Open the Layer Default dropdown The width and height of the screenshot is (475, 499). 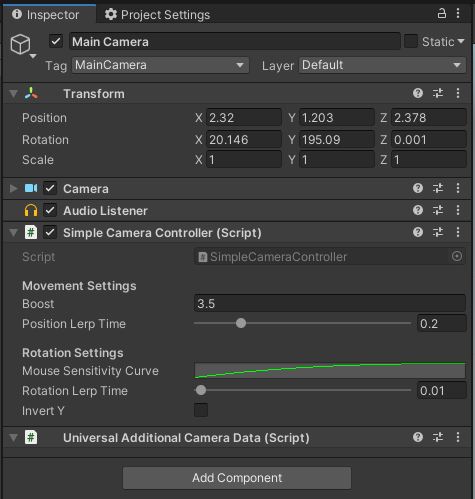coord(382,65)
